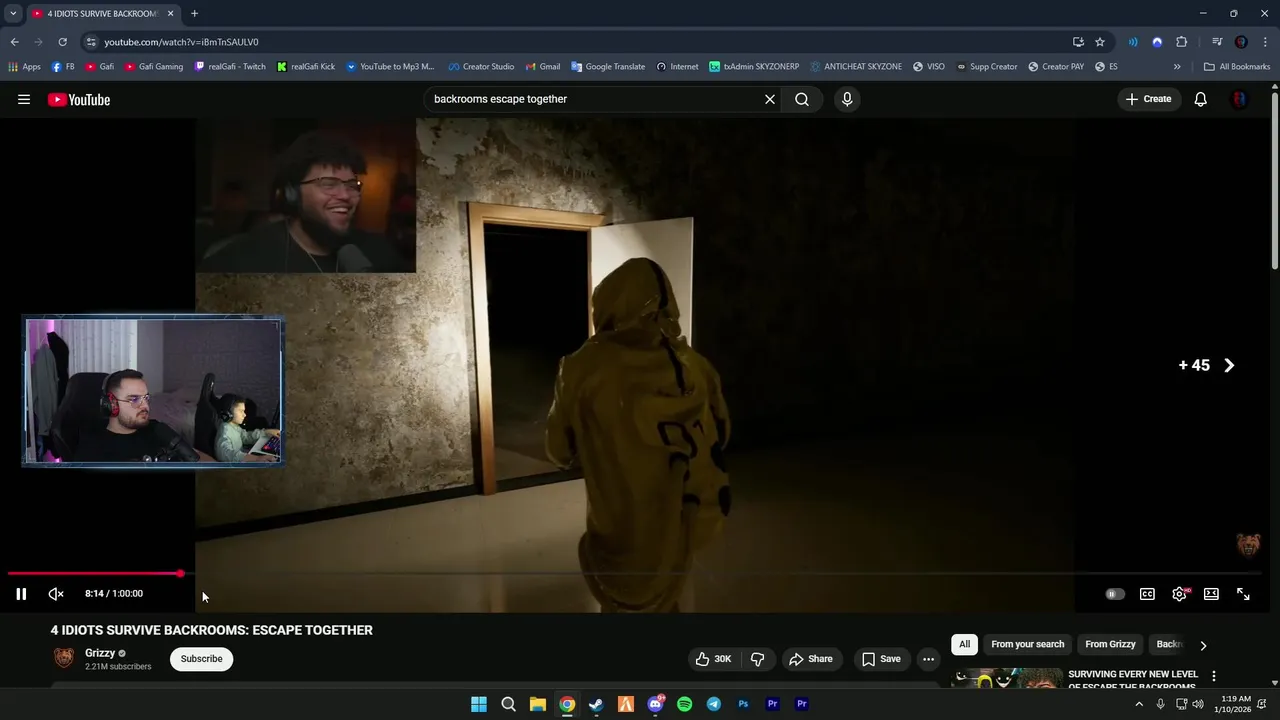1280x720 pixels.
Task: Enter full screen mode
Action: pyautogui.click(x=1243, y=594)
